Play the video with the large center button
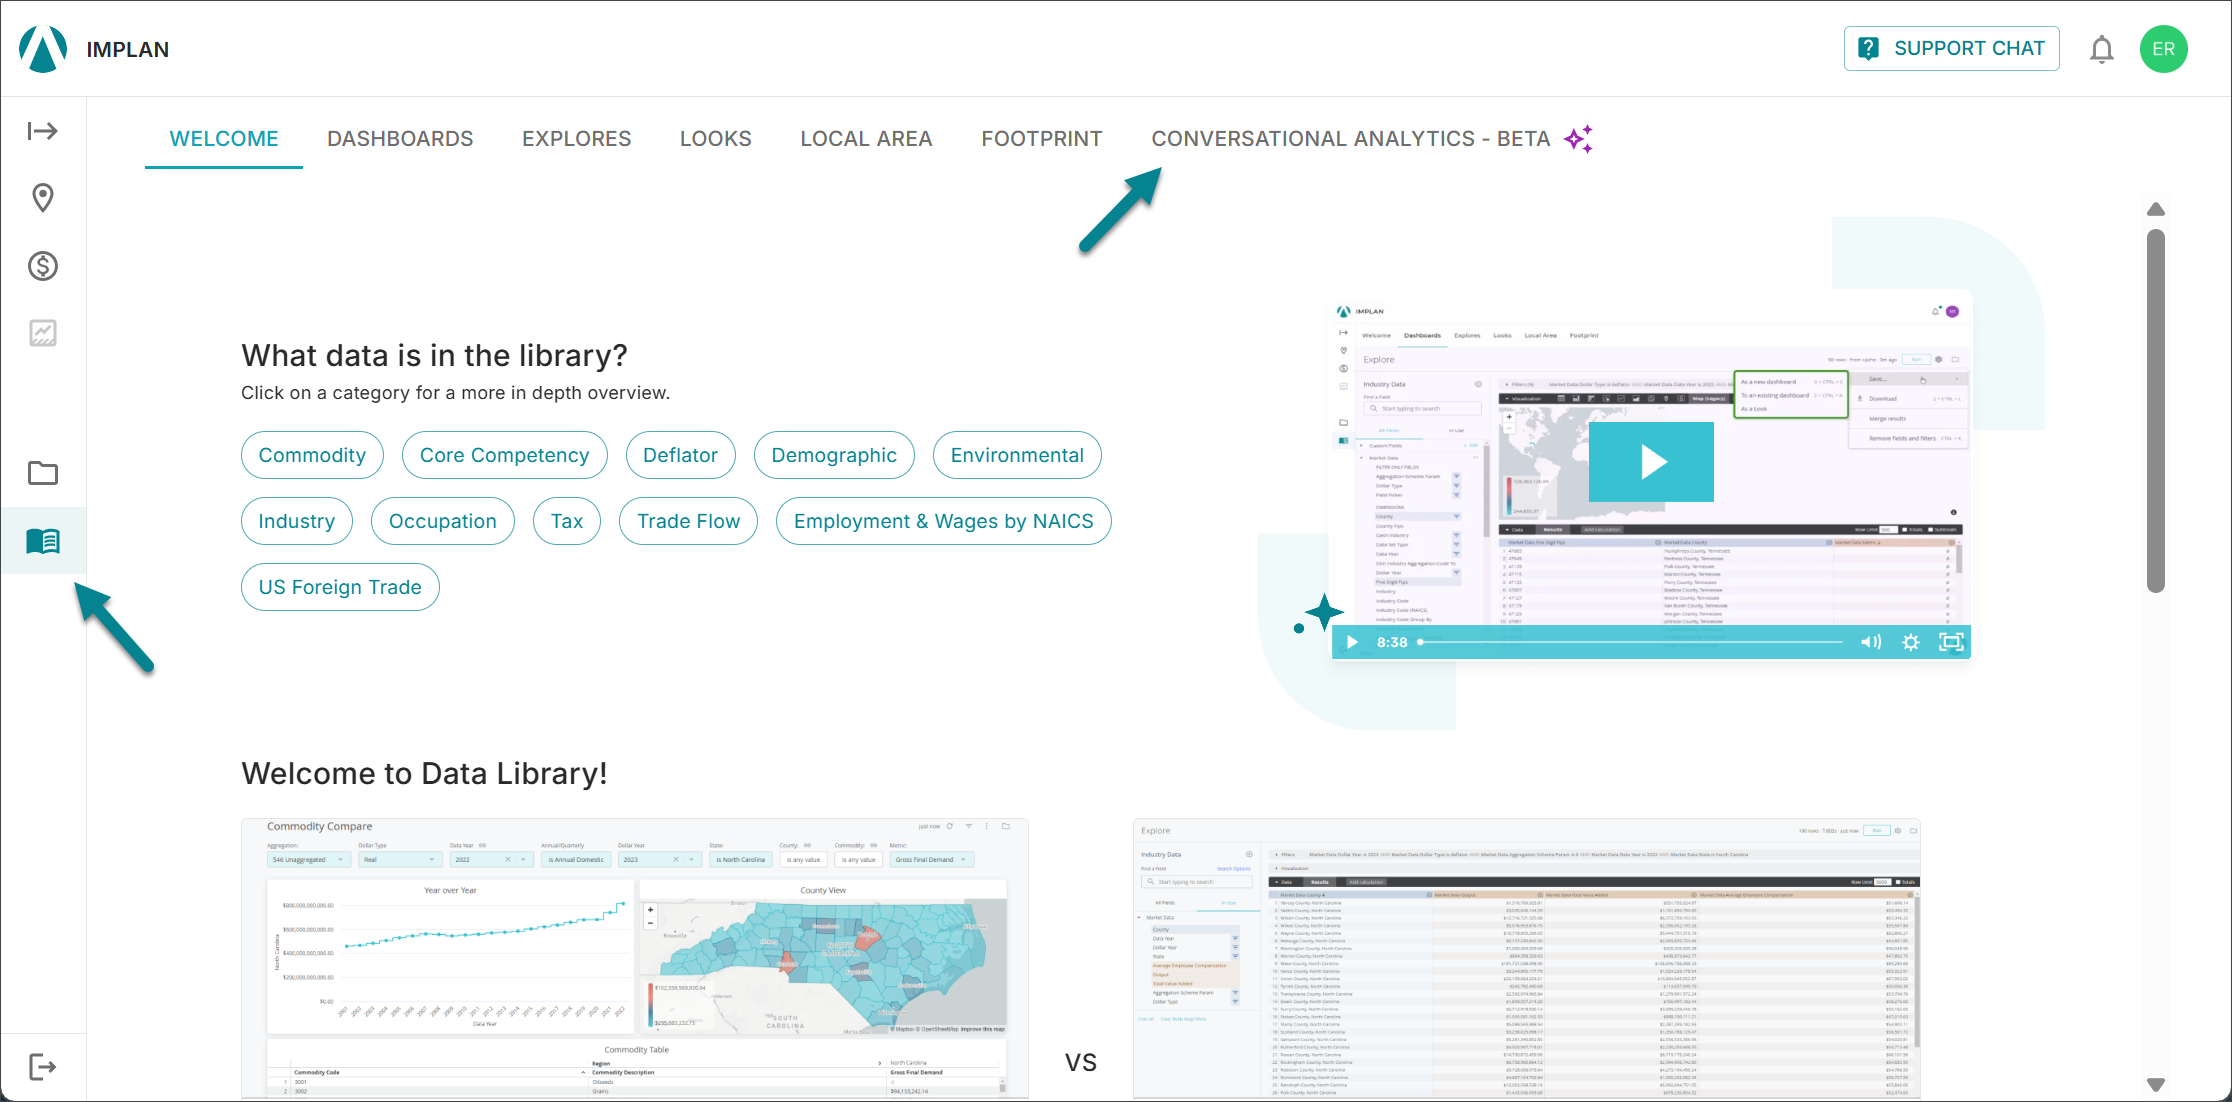Viewport: 2232px width, 1102px height. pos(1651,462)
